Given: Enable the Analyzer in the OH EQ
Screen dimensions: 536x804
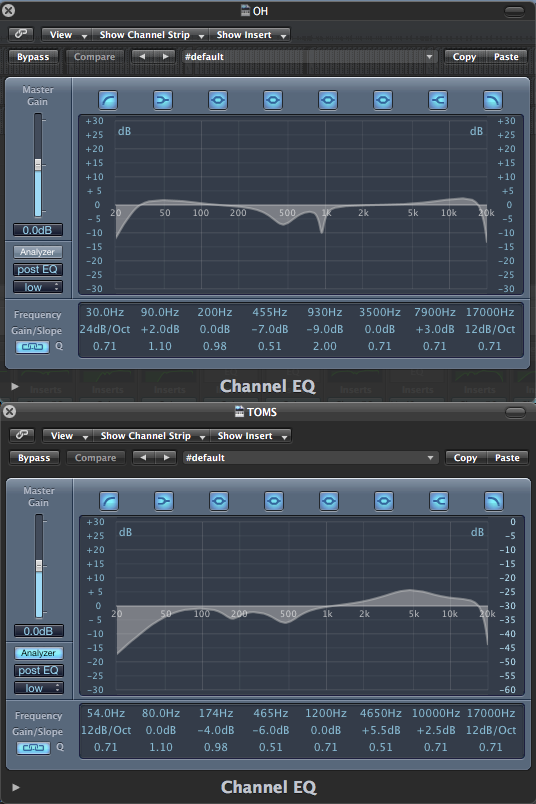Looking at the screenshot, I should (x=37, y=252).
